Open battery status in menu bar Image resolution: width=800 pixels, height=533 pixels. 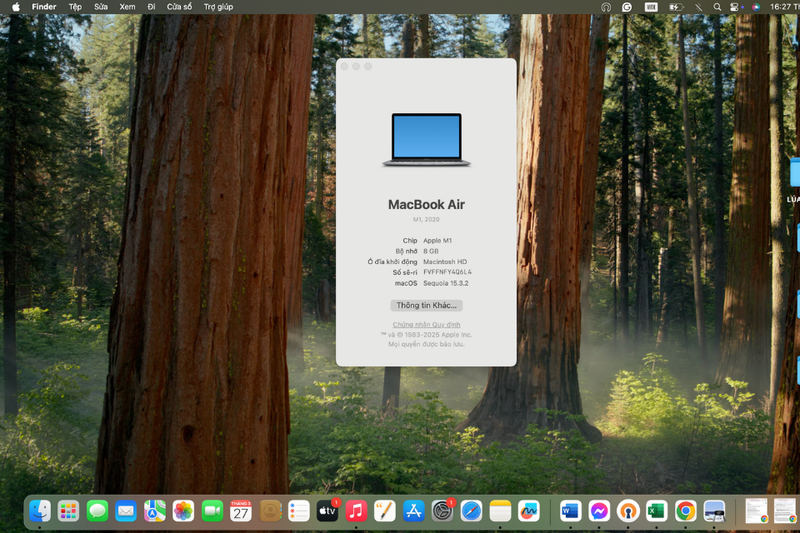[676, 7]
